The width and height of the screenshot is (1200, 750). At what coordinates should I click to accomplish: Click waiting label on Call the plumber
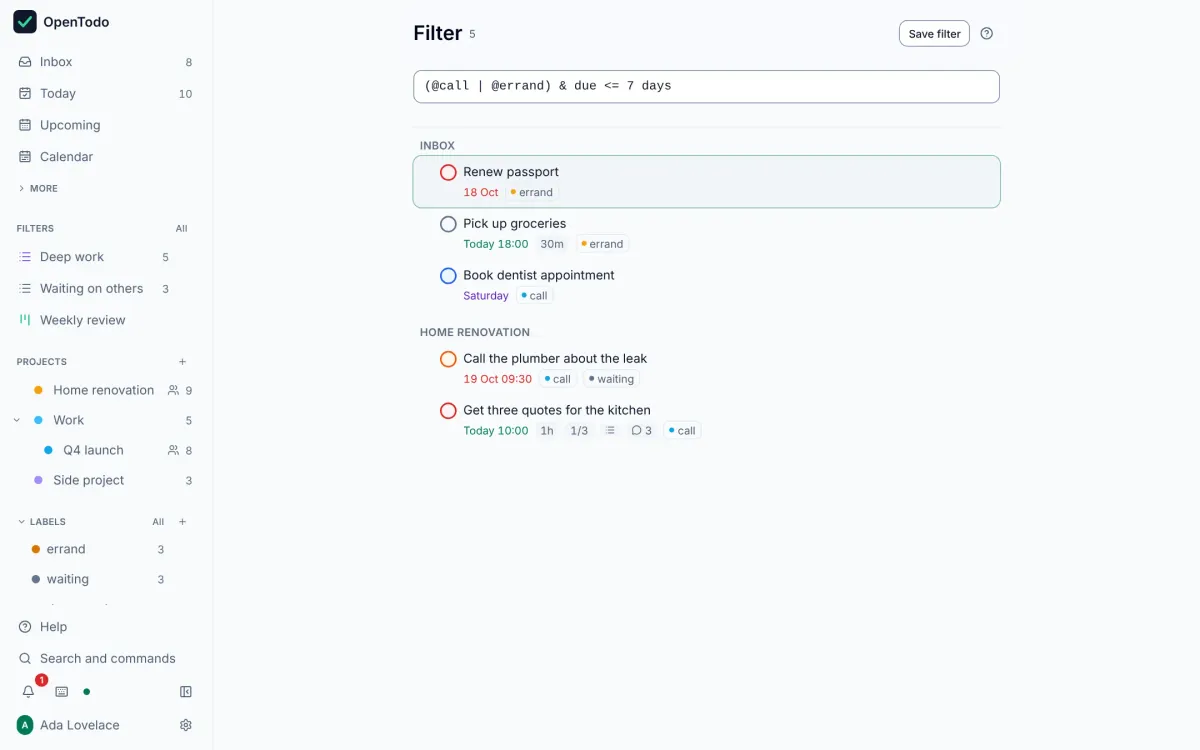point(612,379)
